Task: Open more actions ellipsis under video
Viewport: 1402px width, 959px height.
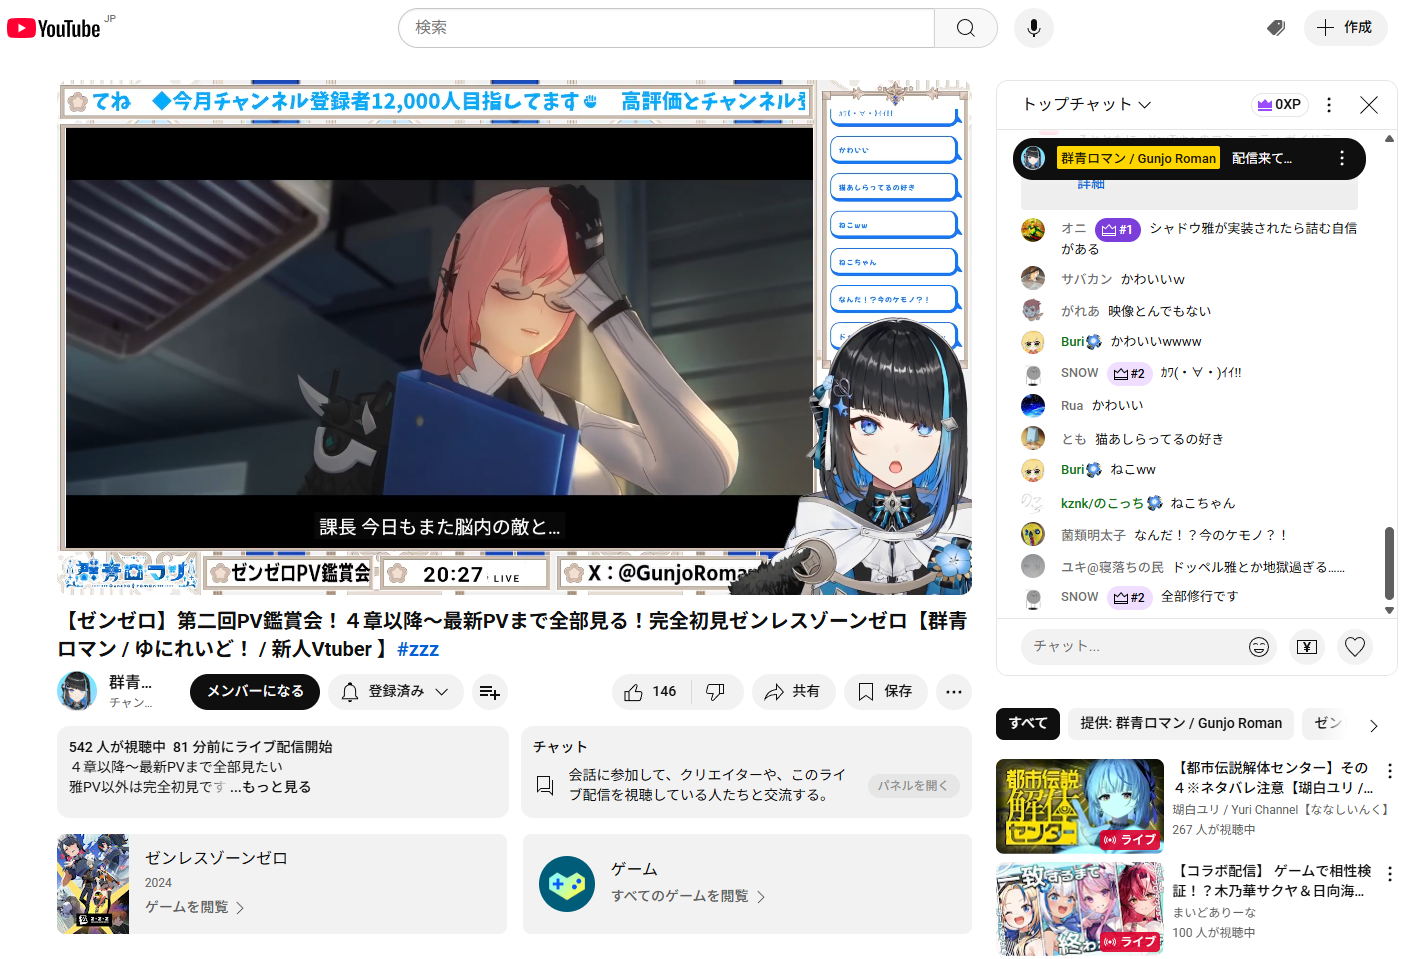Action: click(x=954, y=692)
